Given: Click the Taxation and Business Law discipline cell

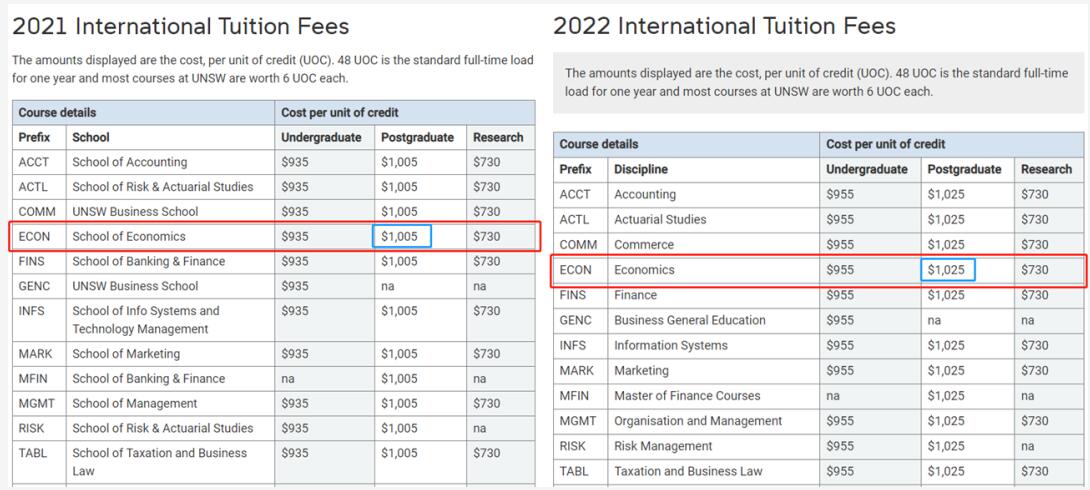Looking at the screenshot, I should [x=687, y=471].
